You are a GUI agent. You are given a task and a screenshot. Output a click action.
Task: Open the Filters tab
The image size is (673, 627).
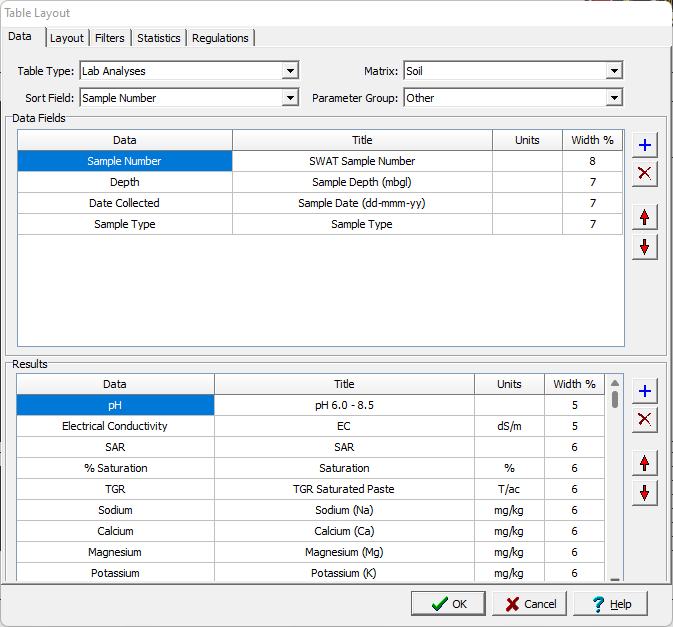(110, 38)
